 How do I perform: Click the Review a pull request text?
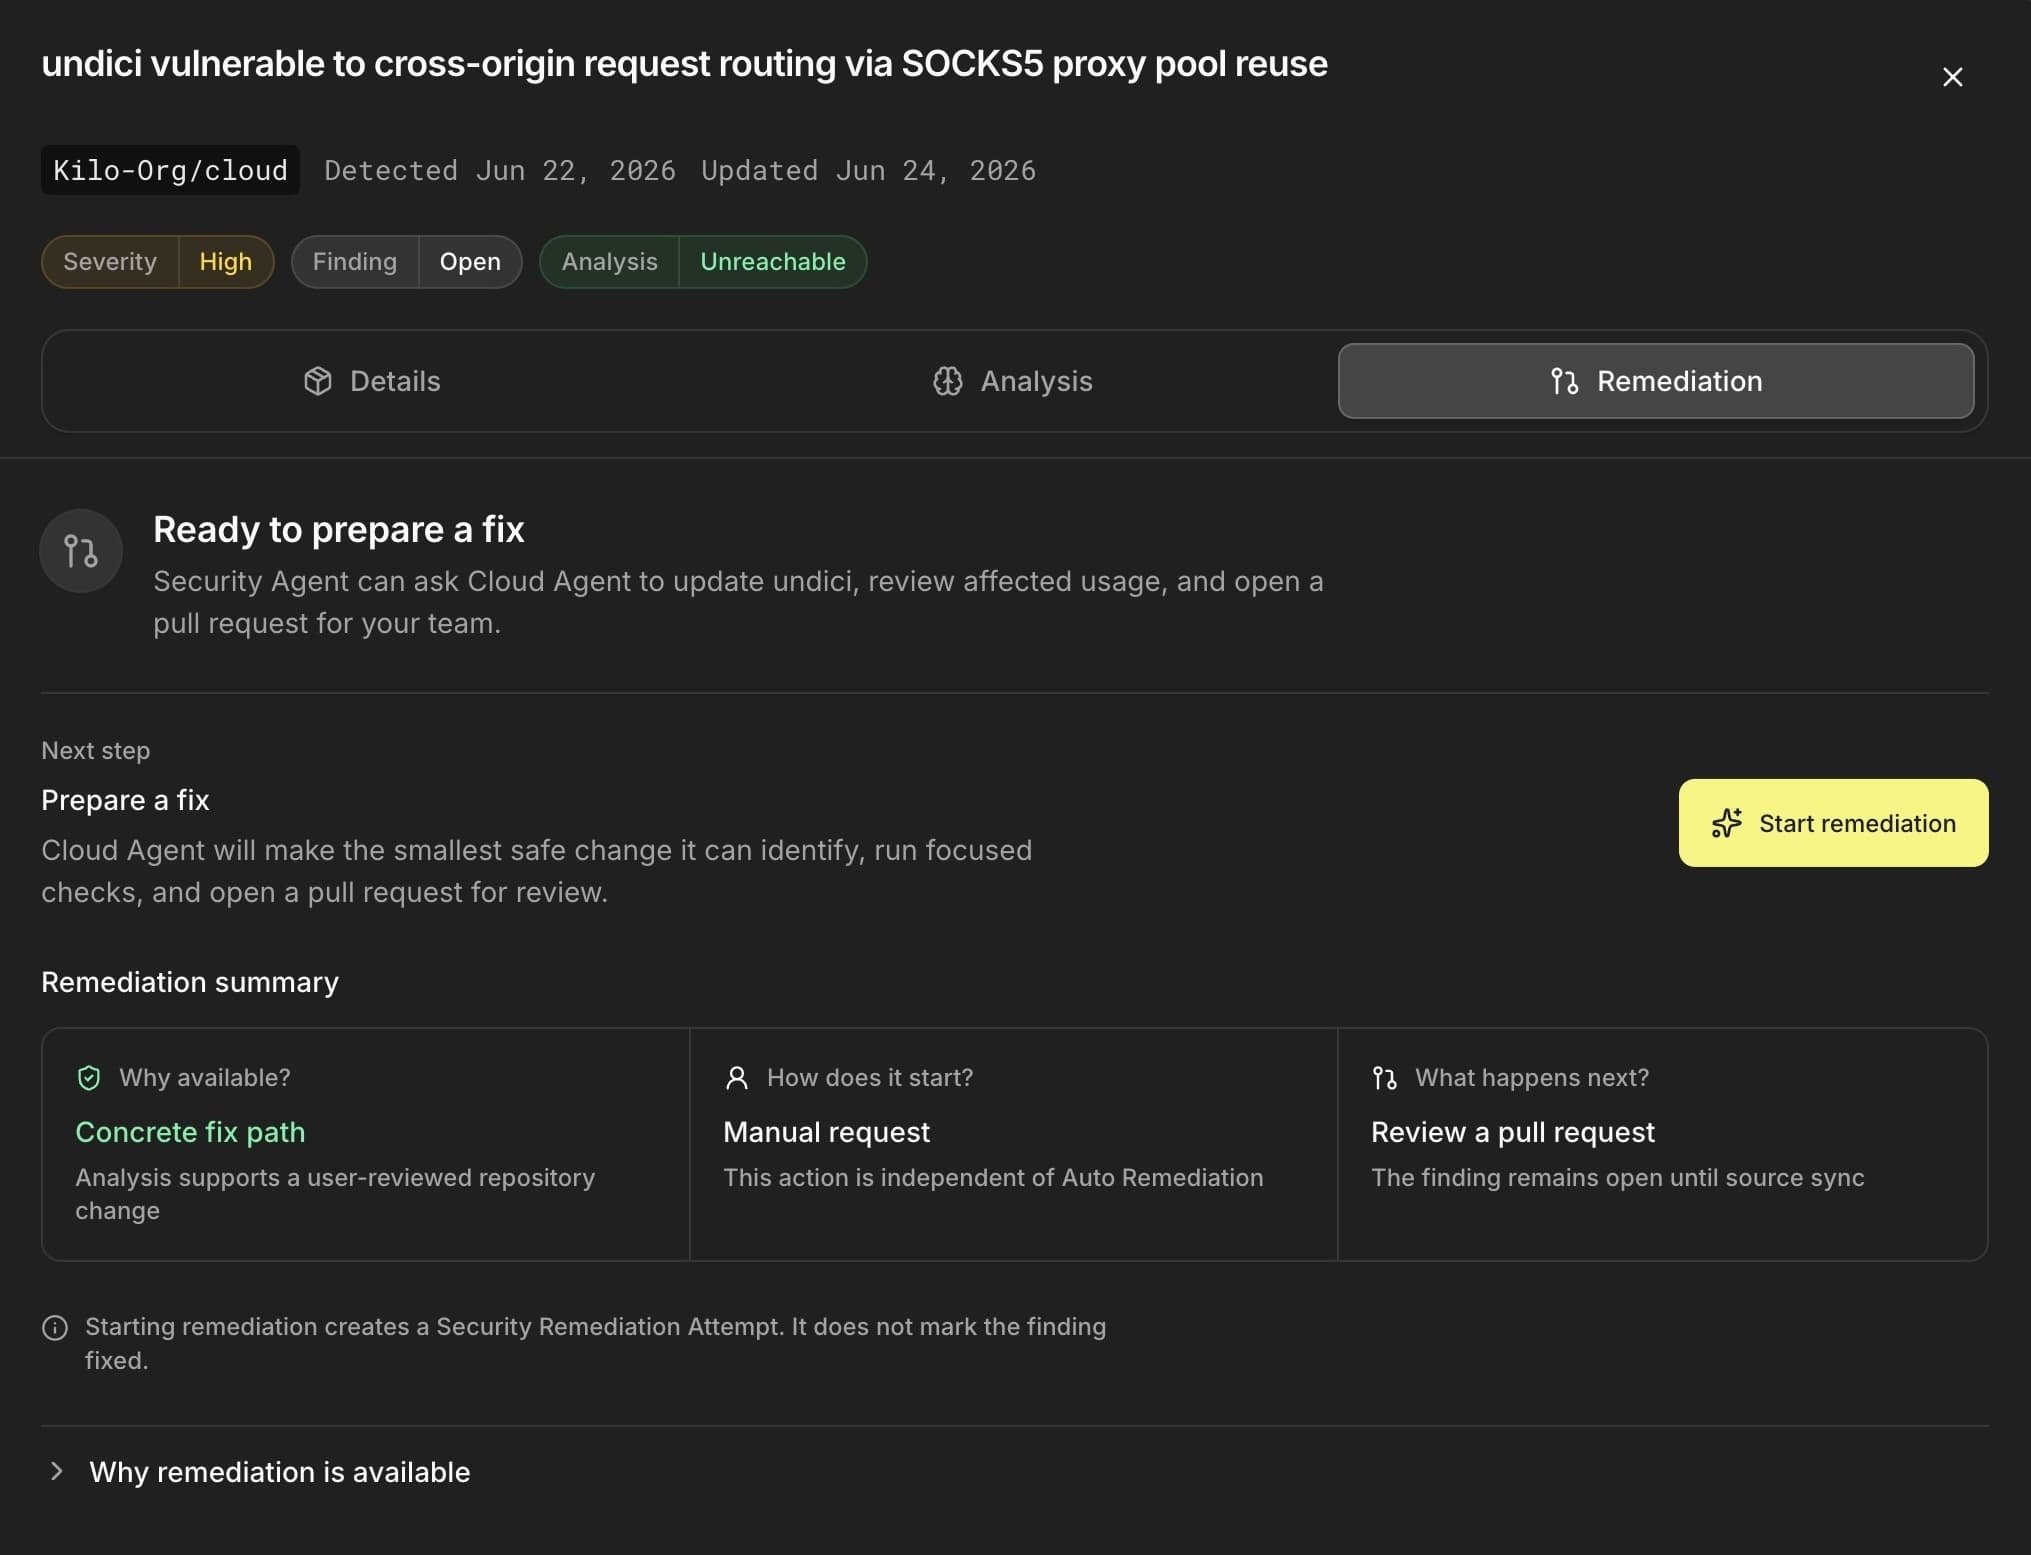click(x=1512, y=1132)
